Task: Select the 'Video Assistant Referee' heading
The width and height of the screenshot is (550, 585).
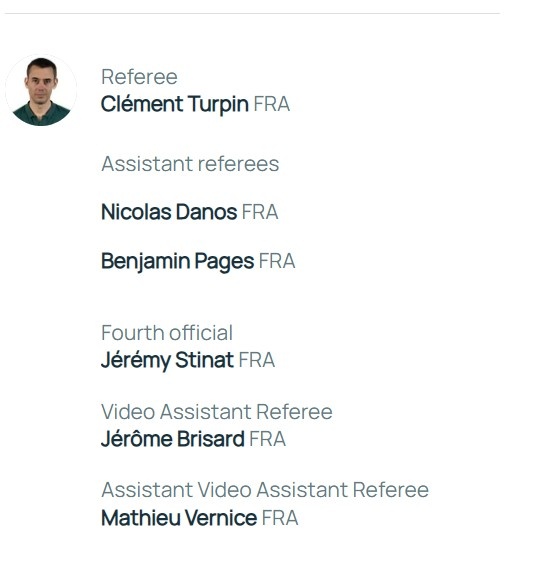Action: 217,412
